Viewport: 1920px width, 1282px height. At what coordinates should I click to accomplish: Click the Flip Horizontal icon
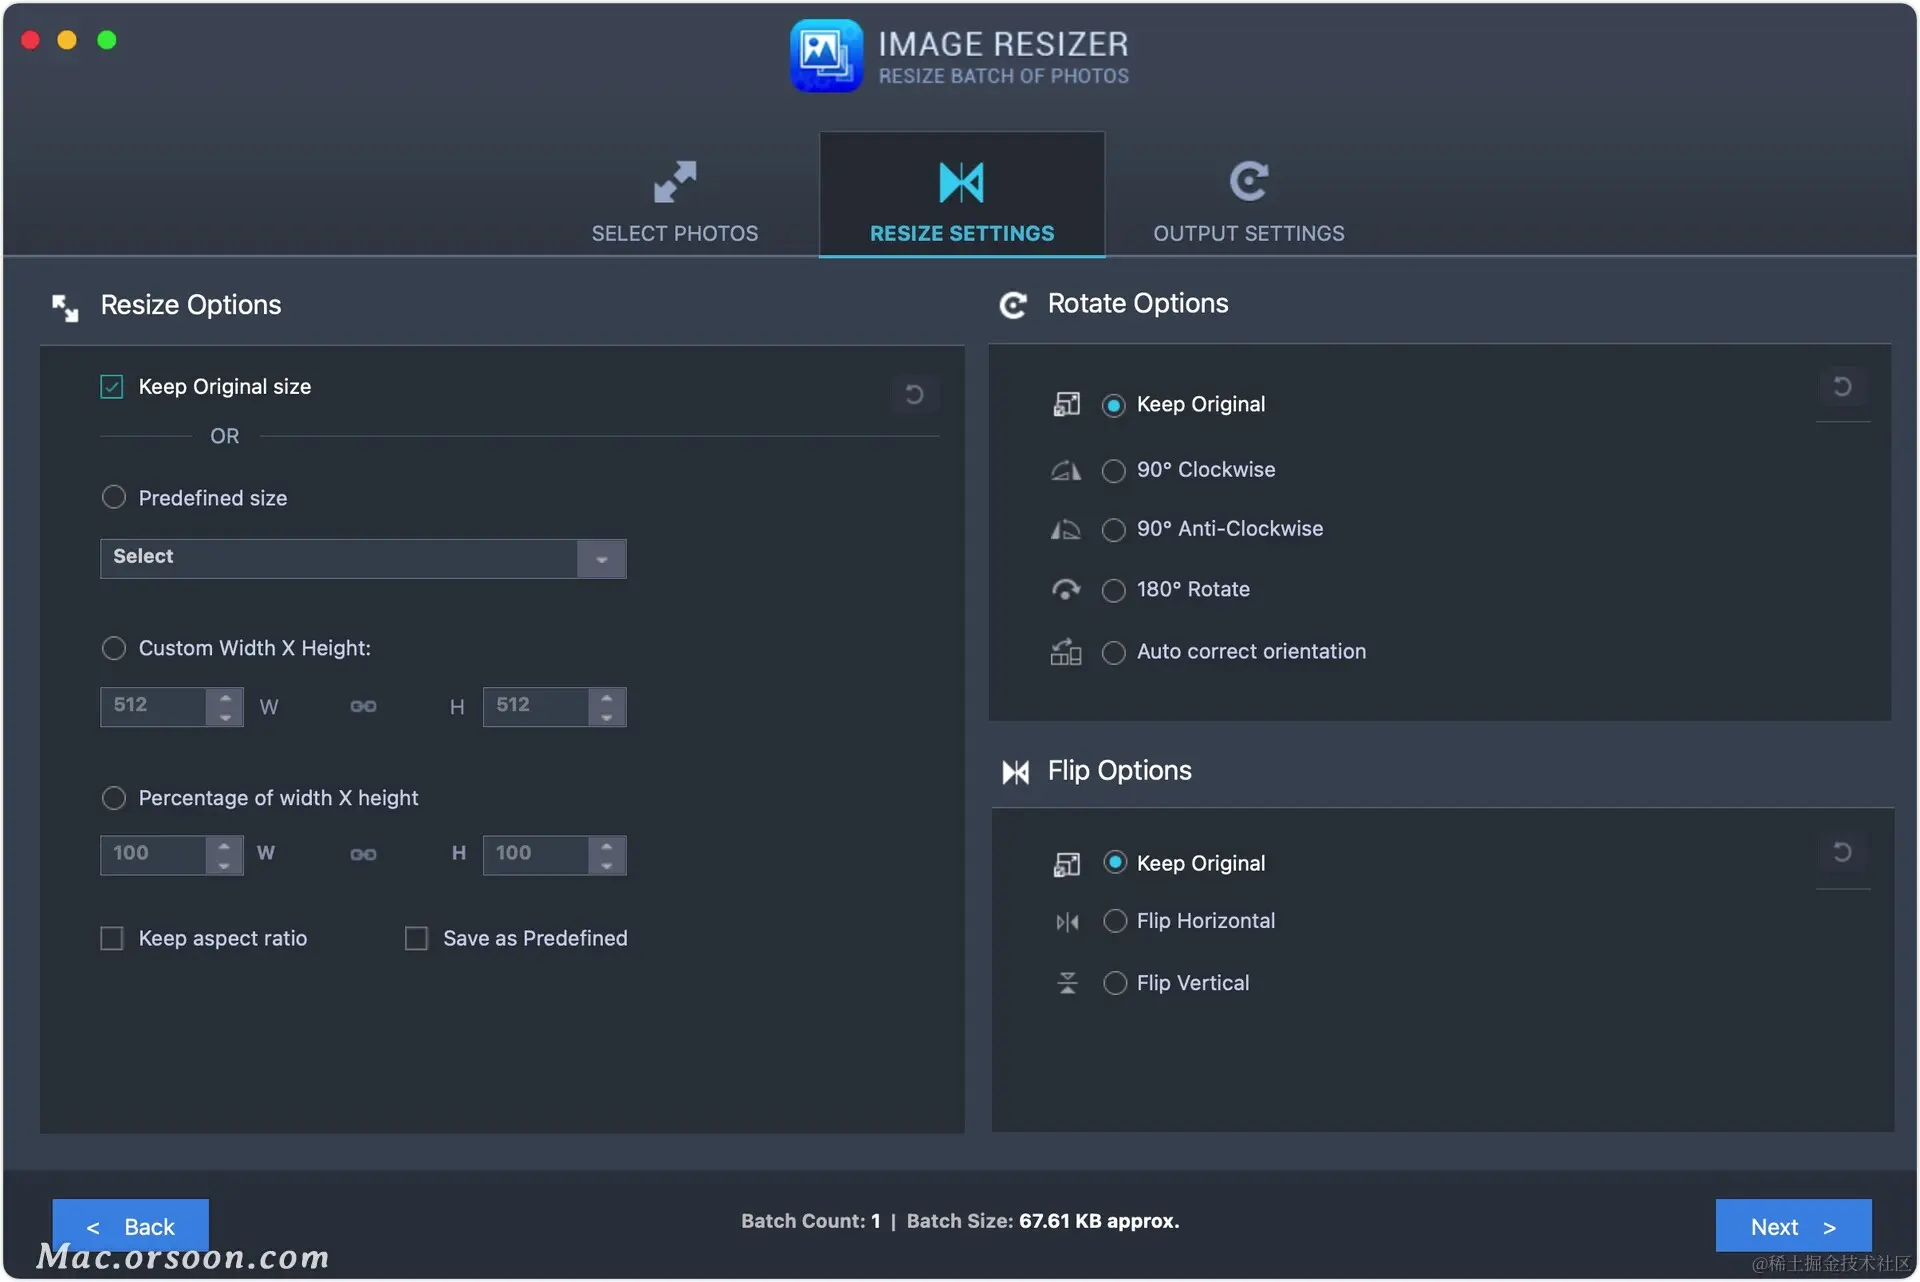pos(1067,922)
